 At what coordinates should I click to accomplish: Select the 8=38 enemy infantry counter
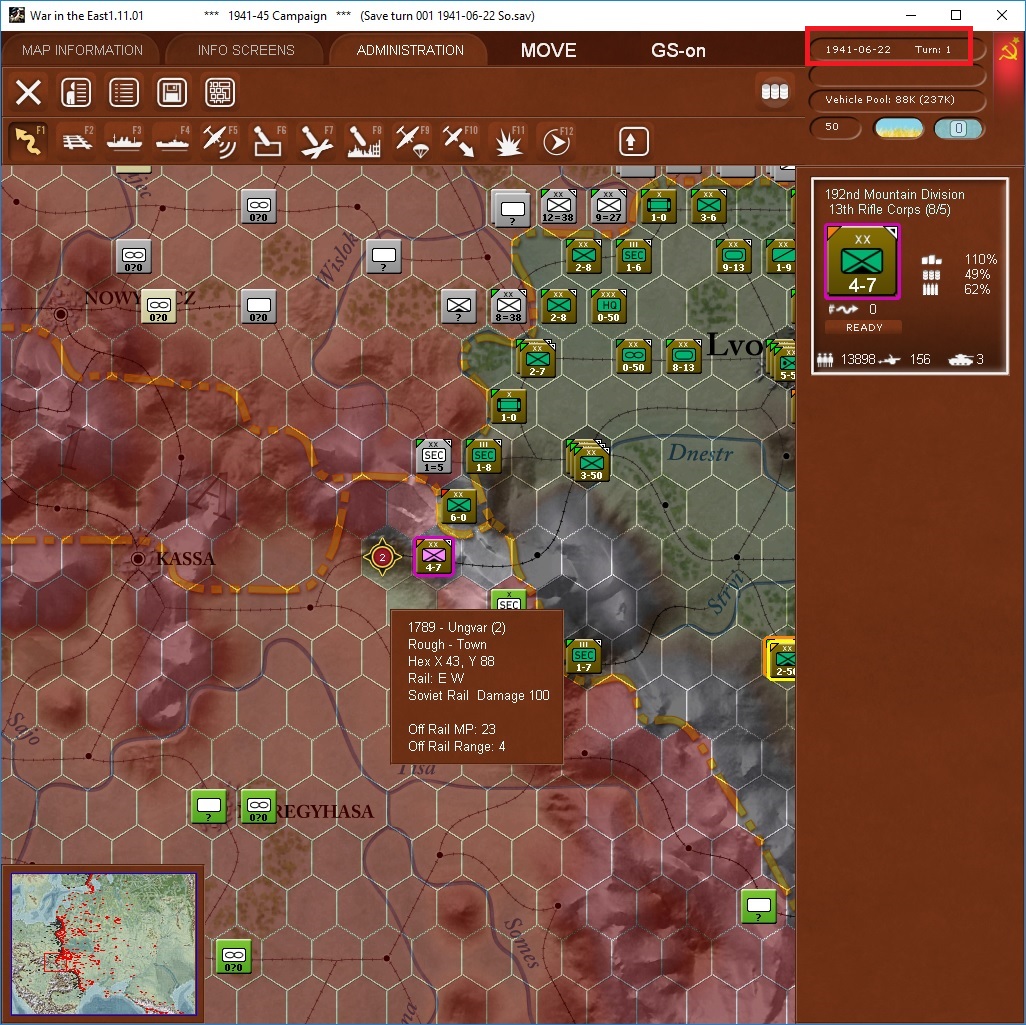click(508, 306)
